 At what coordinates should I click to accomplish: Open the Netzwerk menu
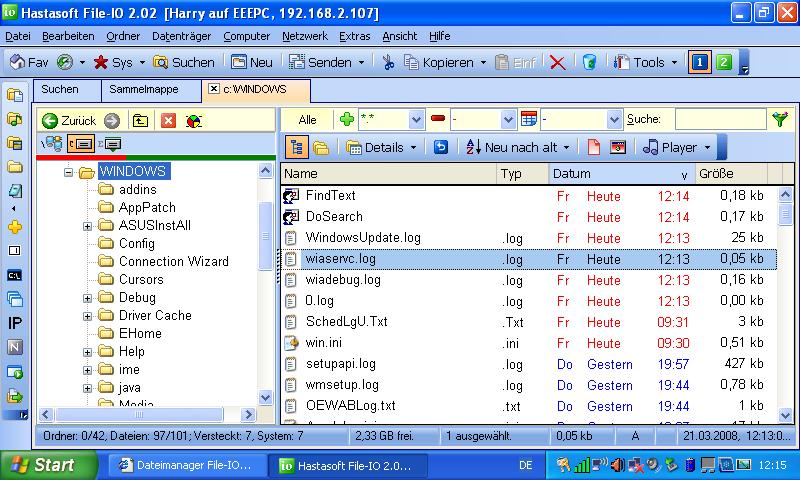[x=305, y=36]
